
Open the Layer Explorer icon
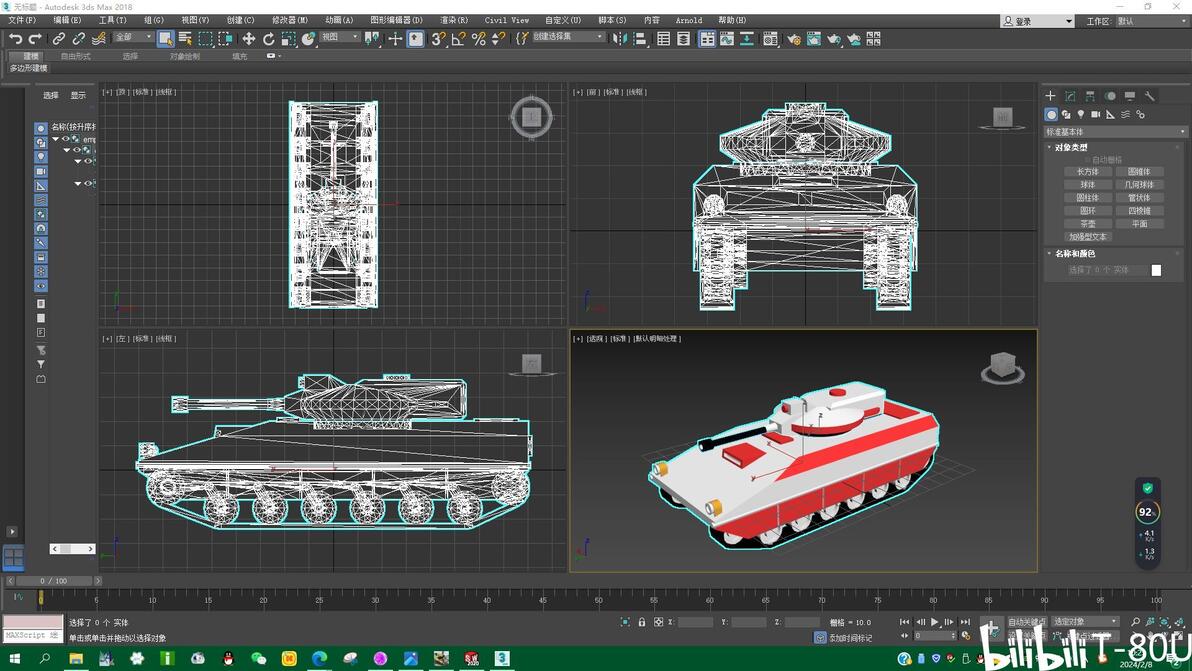click(683, 39)
